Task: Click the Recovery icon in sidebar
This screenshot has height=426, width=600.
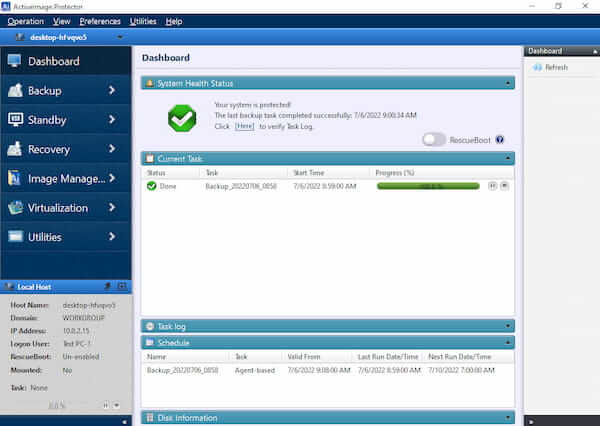Action: tap(14, 149)
